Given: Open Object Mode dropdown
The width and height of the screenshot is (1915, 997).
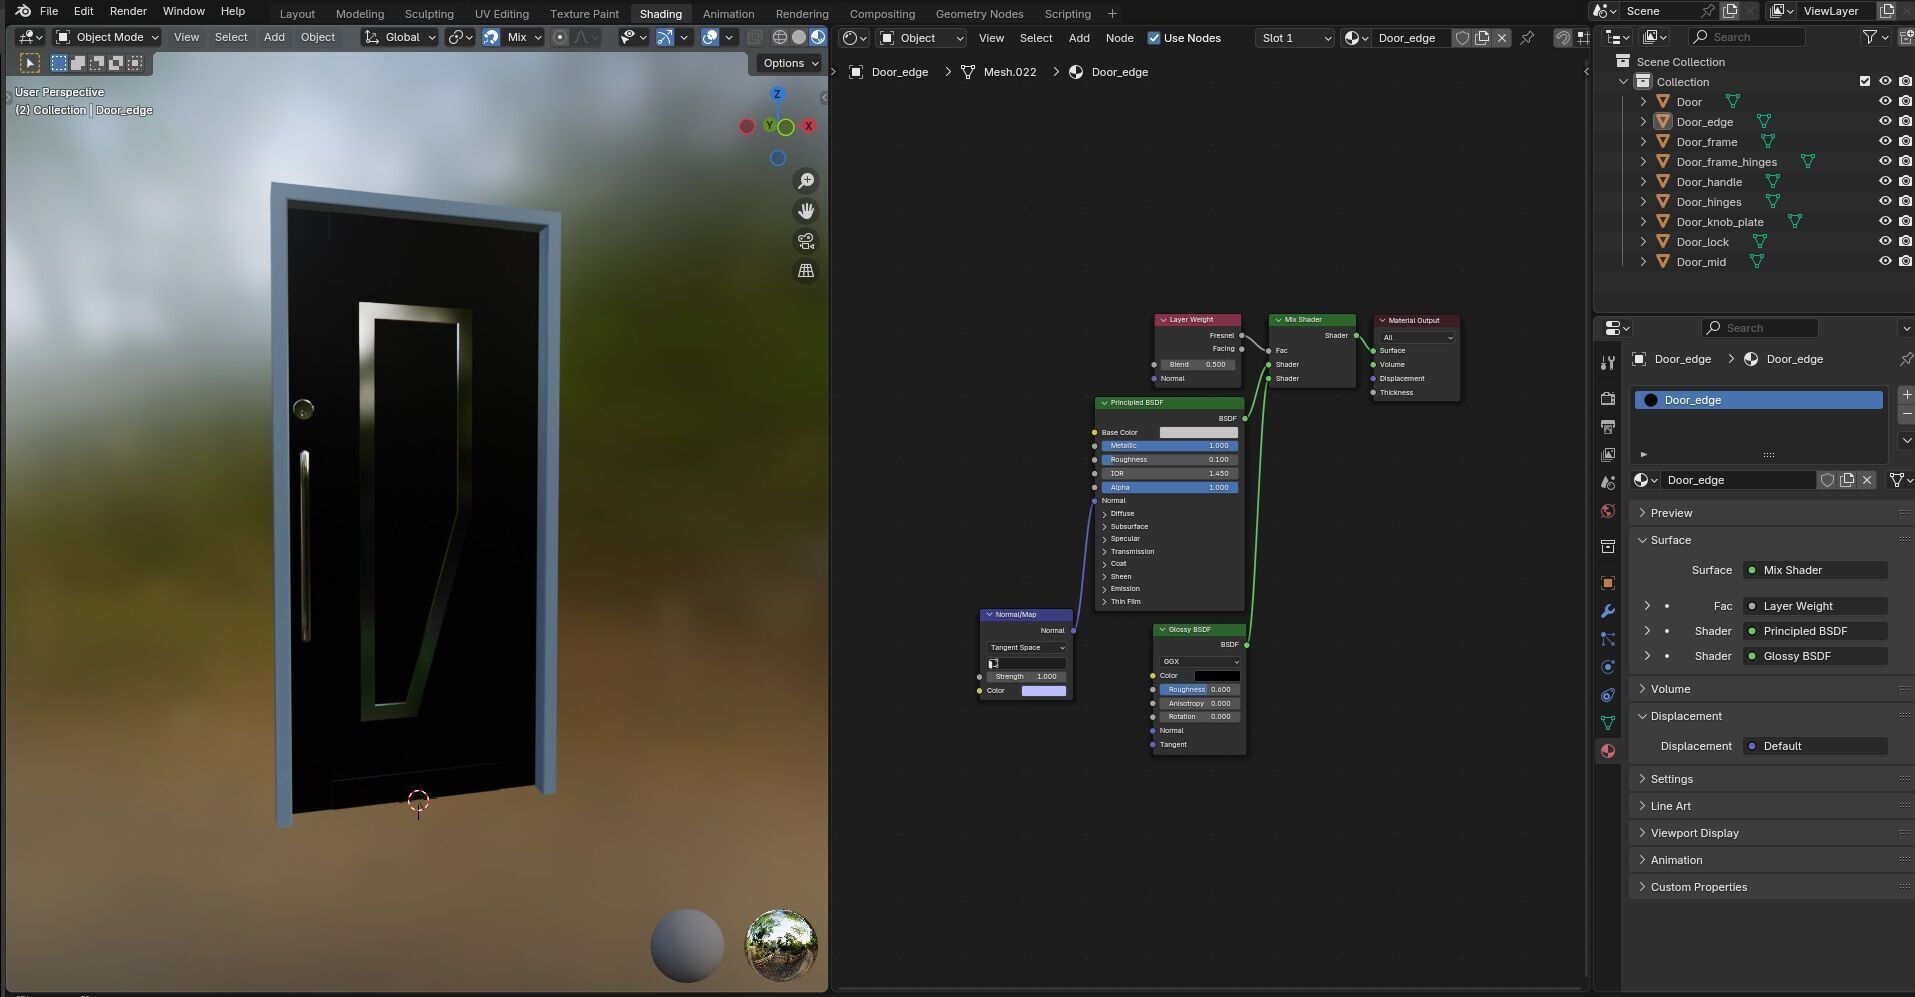Looking at the screenshot, I should coord(107,37).
